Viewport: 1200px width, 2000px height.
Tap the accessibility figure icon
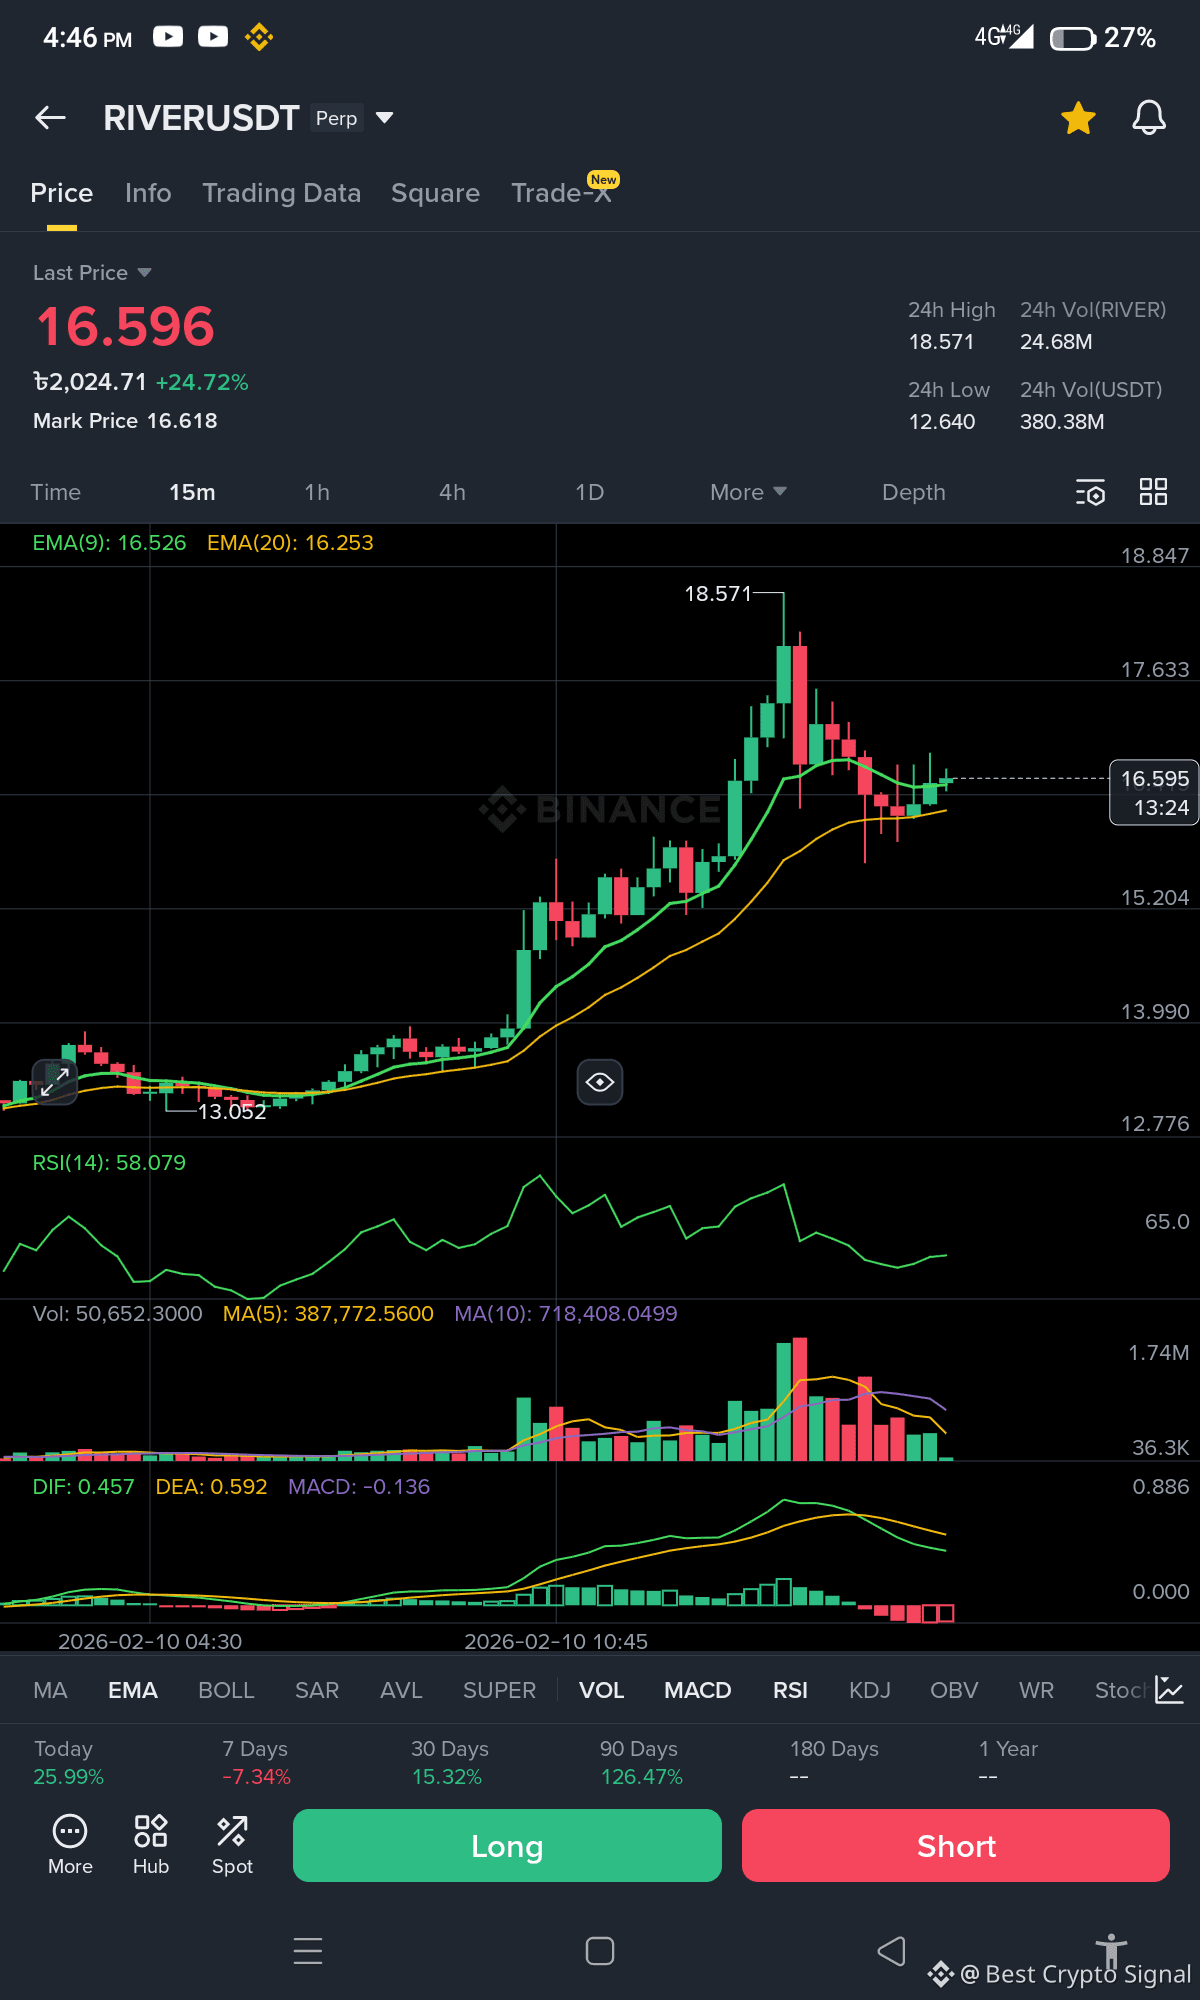(1111, 1952)
